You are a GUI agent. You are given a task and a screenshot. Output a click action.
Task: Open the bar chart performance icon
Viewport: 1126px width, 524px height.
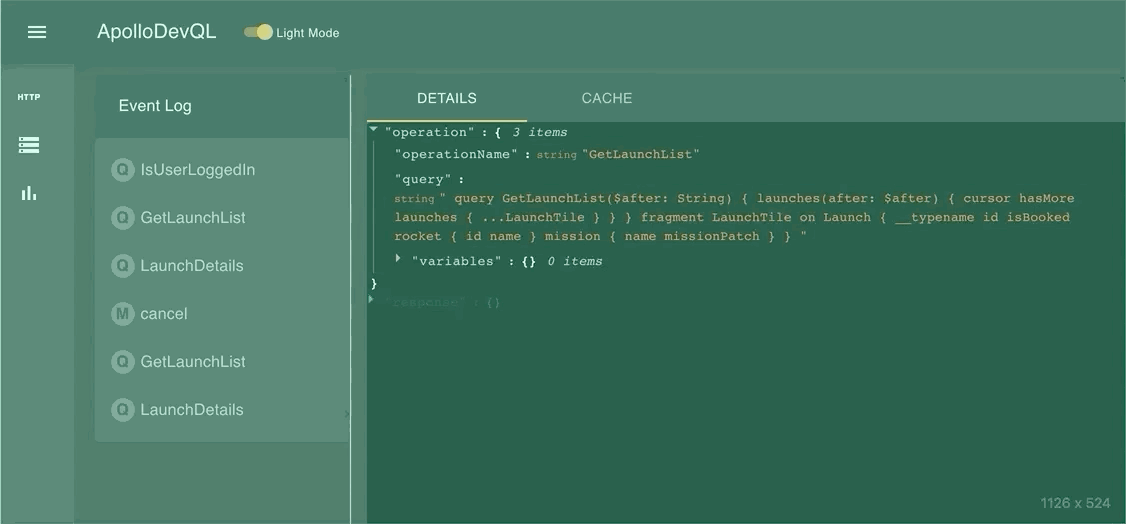[29, 193]
